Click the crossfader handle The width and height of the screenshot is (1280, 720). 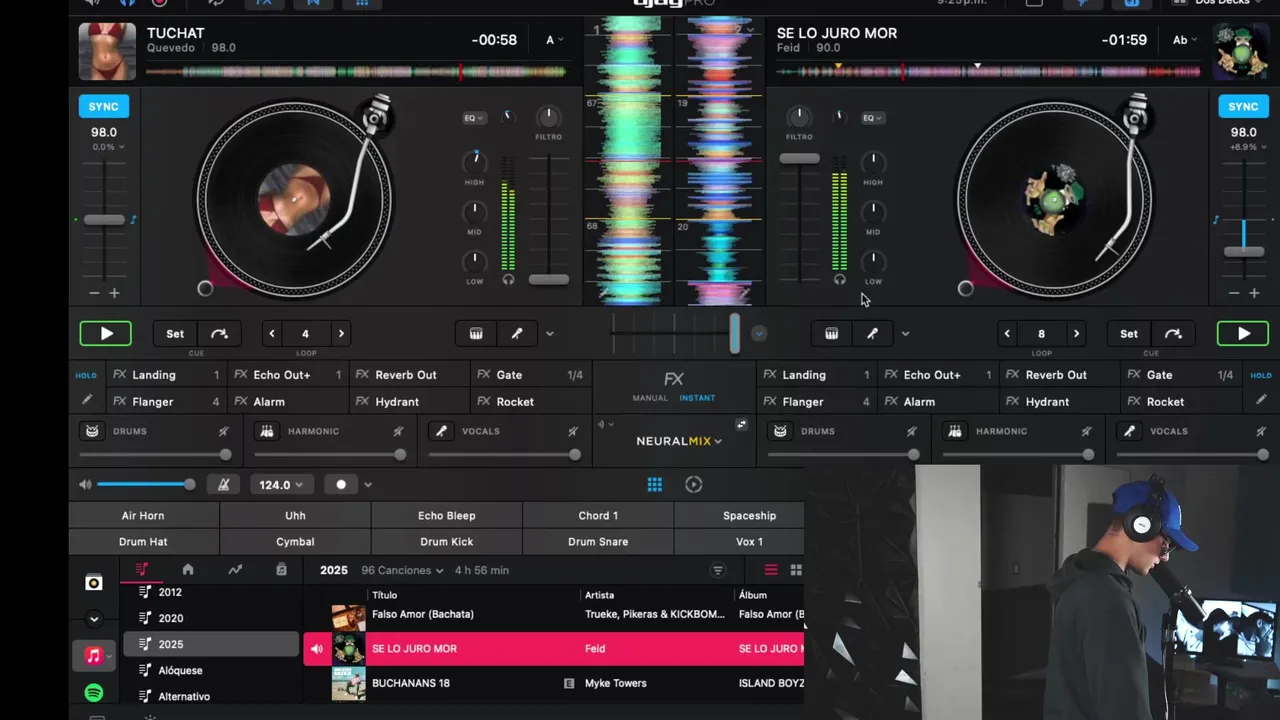(735, 333)
